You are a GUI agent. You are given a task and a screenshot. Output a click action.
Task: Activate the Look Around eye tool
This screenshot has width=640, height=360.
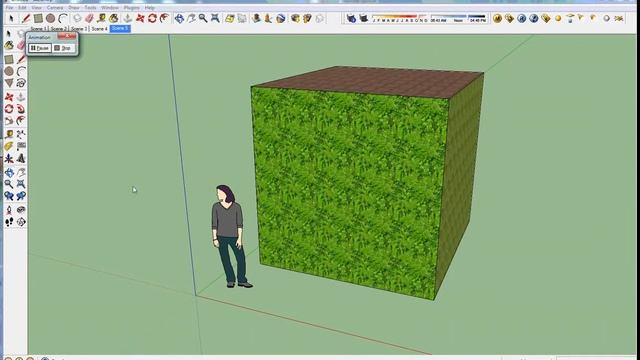21,210
